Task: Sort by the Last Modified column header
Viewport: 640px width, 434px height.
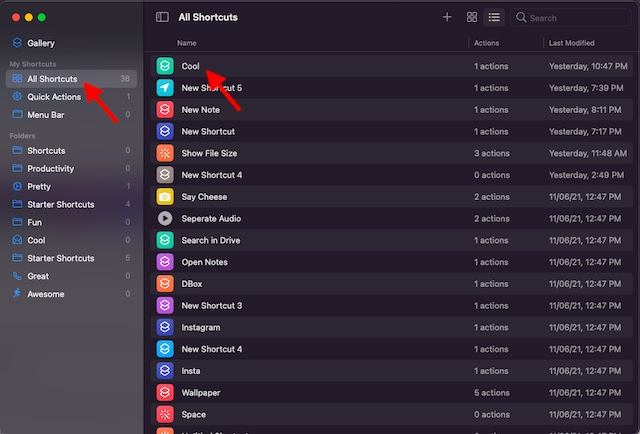Action: (571, 44)
